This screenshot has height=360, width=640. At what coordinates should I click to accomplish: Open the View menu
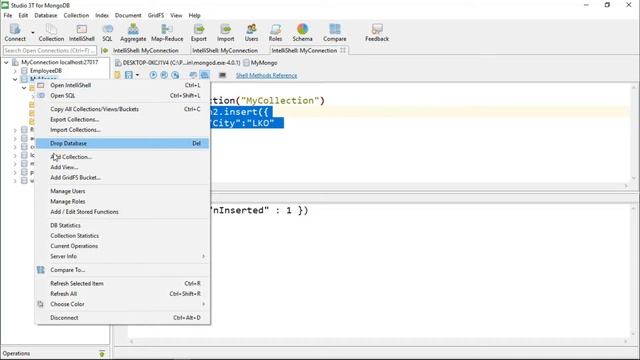click(176, 16)
